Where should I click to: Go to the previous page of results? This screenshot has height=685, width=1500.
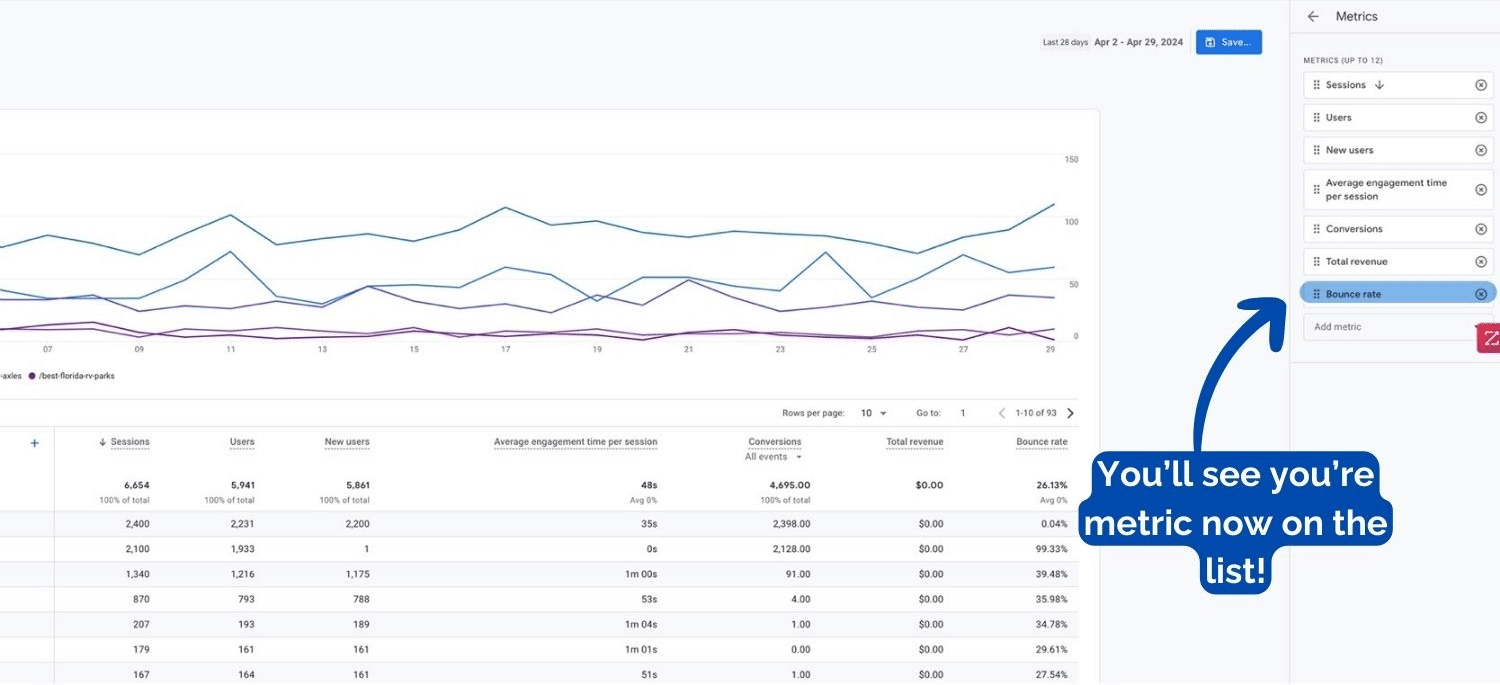(x=1002, y=413)
